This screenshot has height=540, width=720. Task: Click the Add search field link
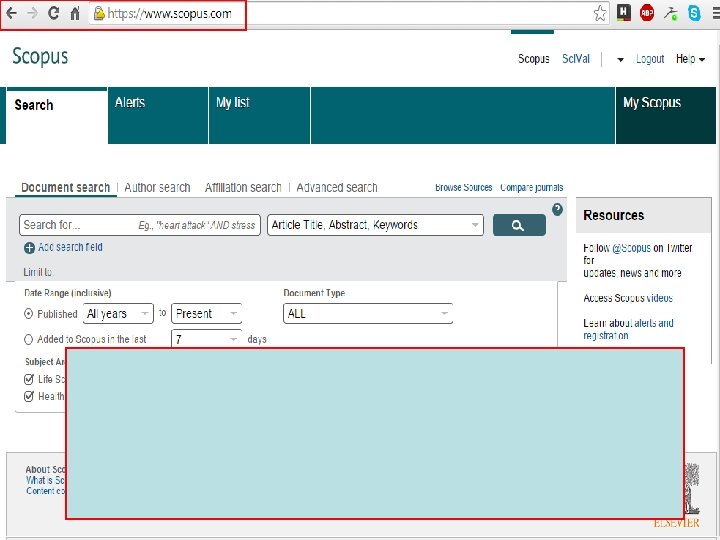(x=70, y=247)
